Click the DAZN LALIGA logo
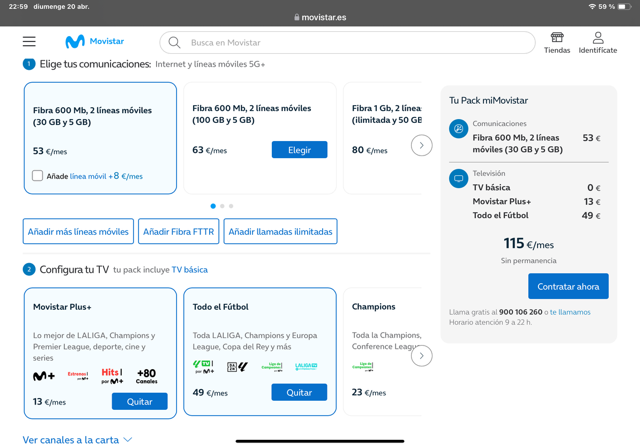This screenshot has width=640, height=447. click(x=237, y=367)
